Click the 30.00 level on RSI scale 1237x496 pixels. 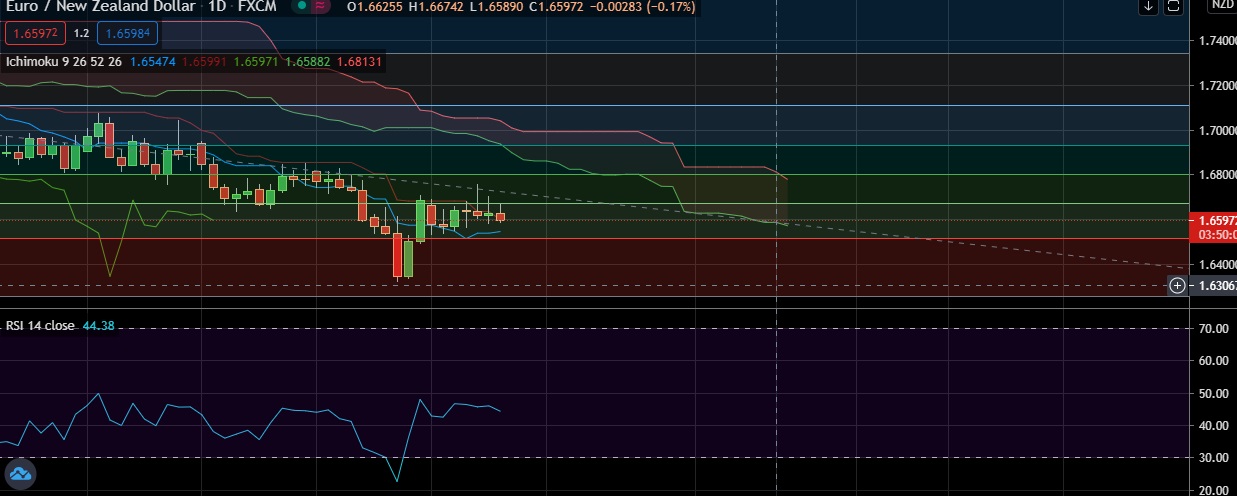tap(1214, 458)
